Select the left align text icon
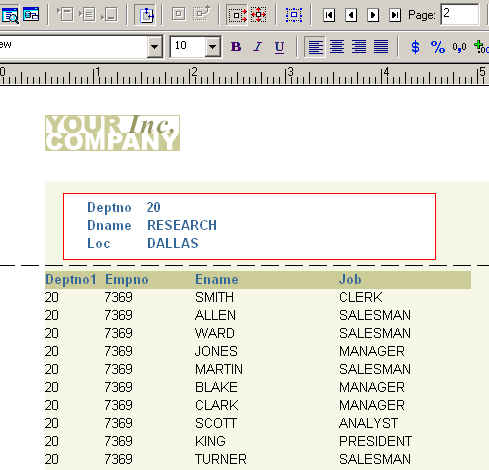 click(315, 47)
